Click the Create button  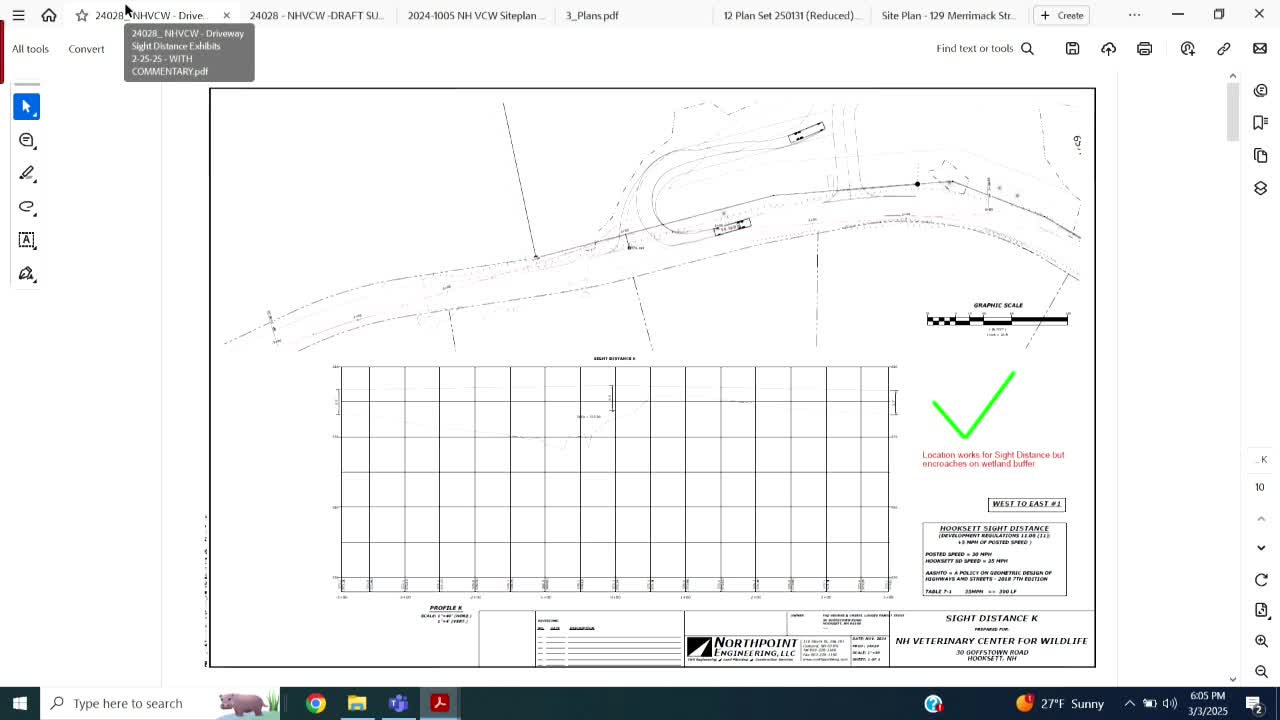point(1061,15)
